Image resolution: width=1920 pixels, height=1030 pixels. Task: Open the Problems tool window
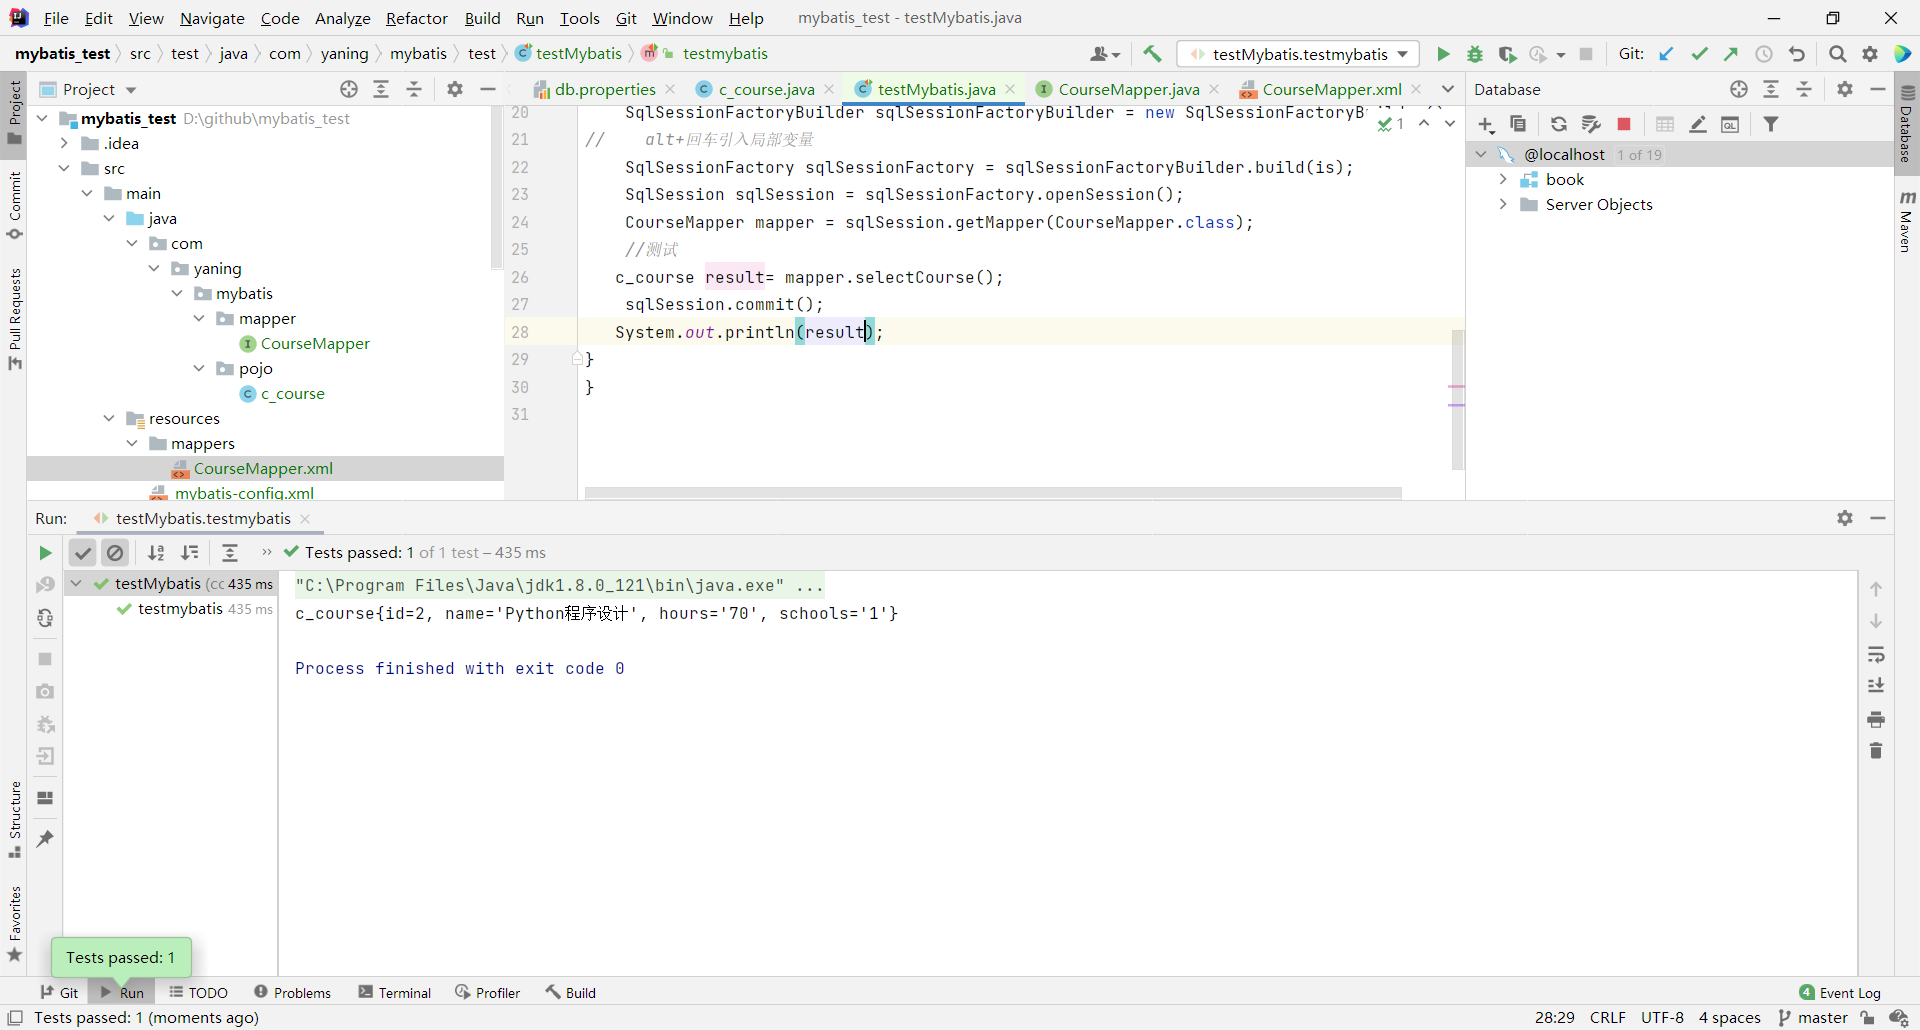pyautogui.click(x=292, y=992)
